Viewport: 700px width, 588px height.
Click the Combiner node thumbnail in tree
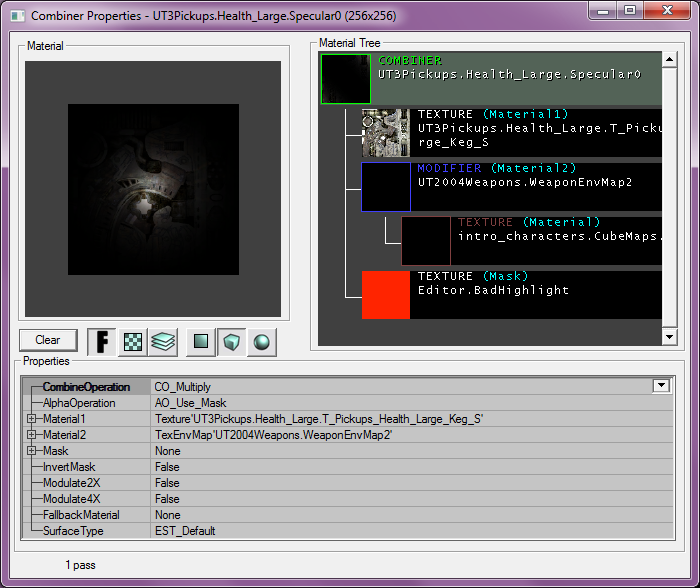point(346,79)
